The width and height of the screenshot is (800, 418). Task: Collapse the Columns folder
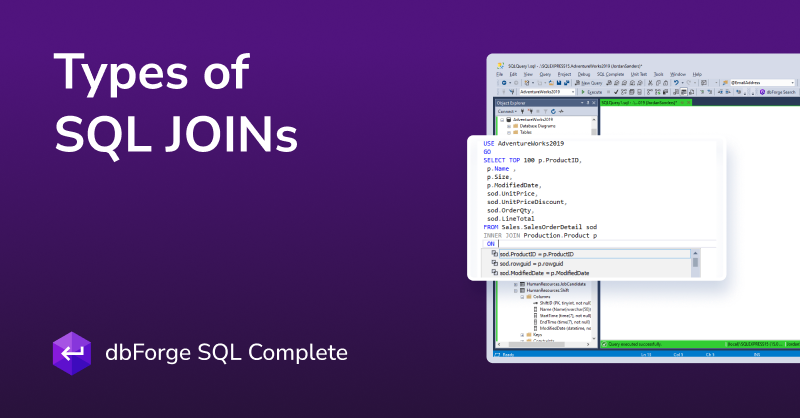[522, 297]
